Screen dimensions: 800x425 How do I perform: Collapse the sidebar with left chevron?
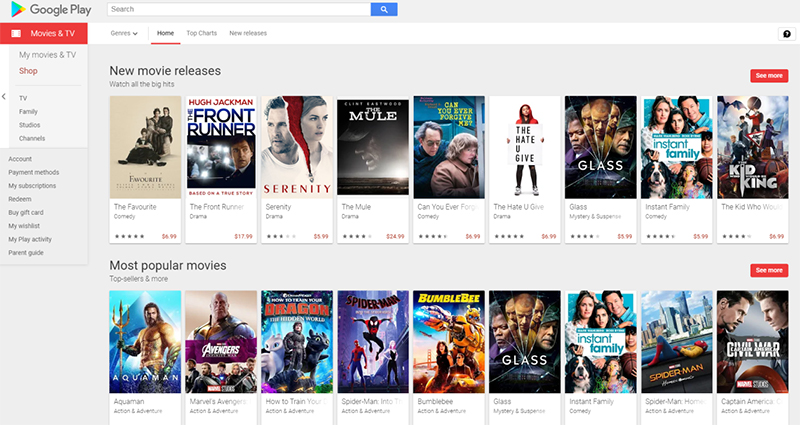(4, 96)
